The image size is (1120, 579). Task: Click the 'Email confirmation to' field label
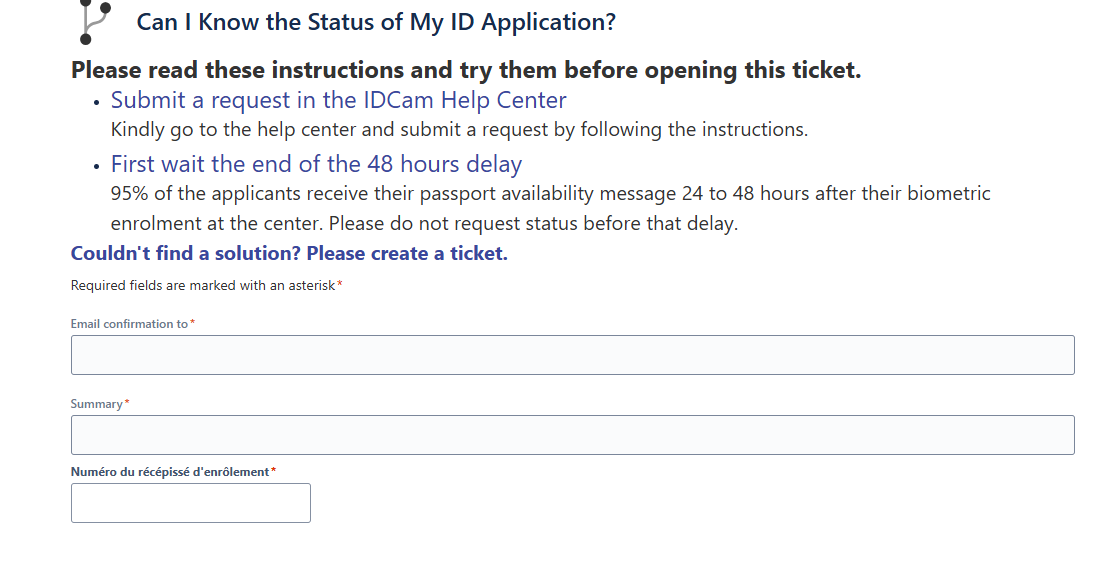[129, 324]
